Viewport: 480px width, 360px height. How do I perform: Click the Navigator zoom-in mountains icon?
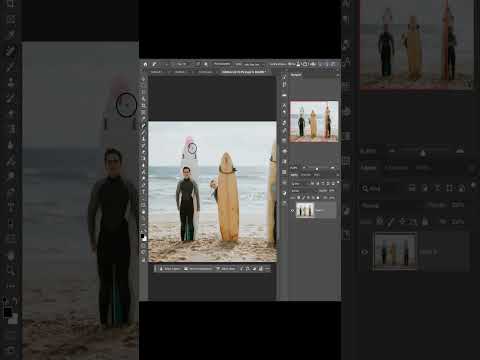coord(333,168)
